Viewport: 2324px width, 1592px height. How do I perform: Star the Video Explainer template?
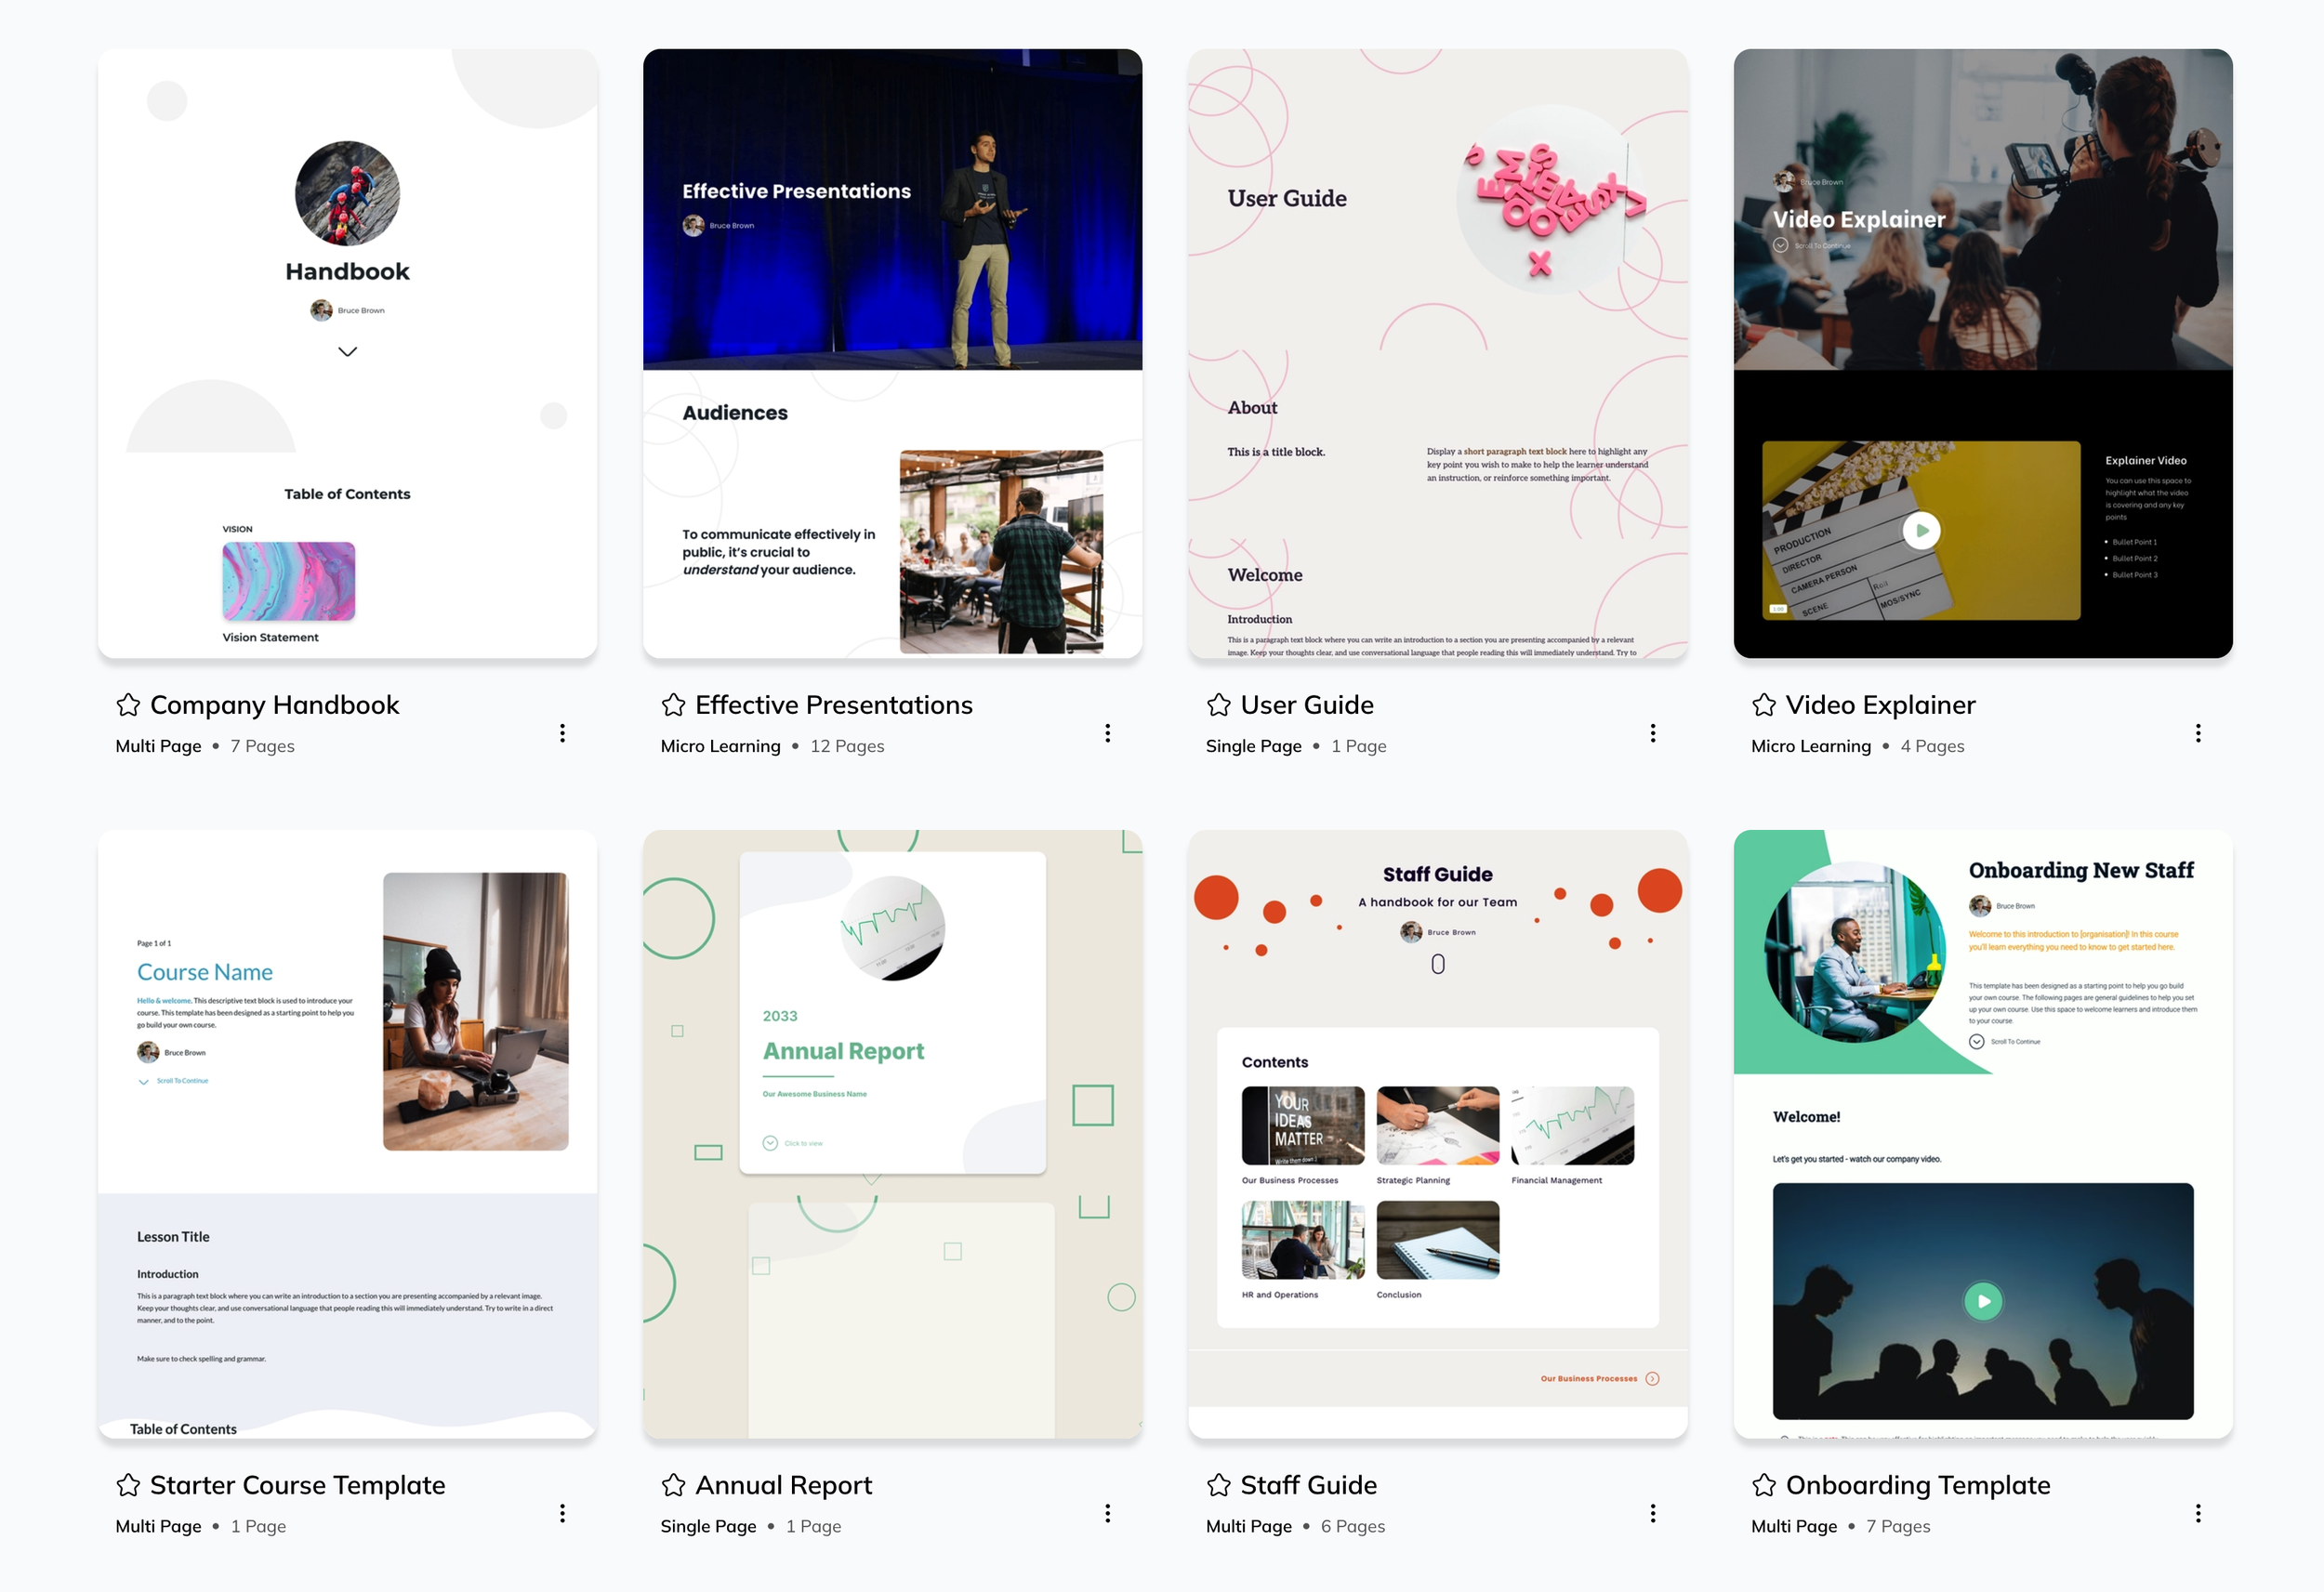[1763, 705]
